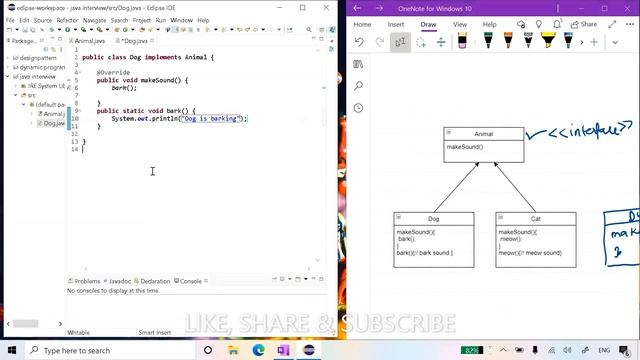Open OneNote View tab
Viewport: 640px width, 360px height.
coord(460,24)
